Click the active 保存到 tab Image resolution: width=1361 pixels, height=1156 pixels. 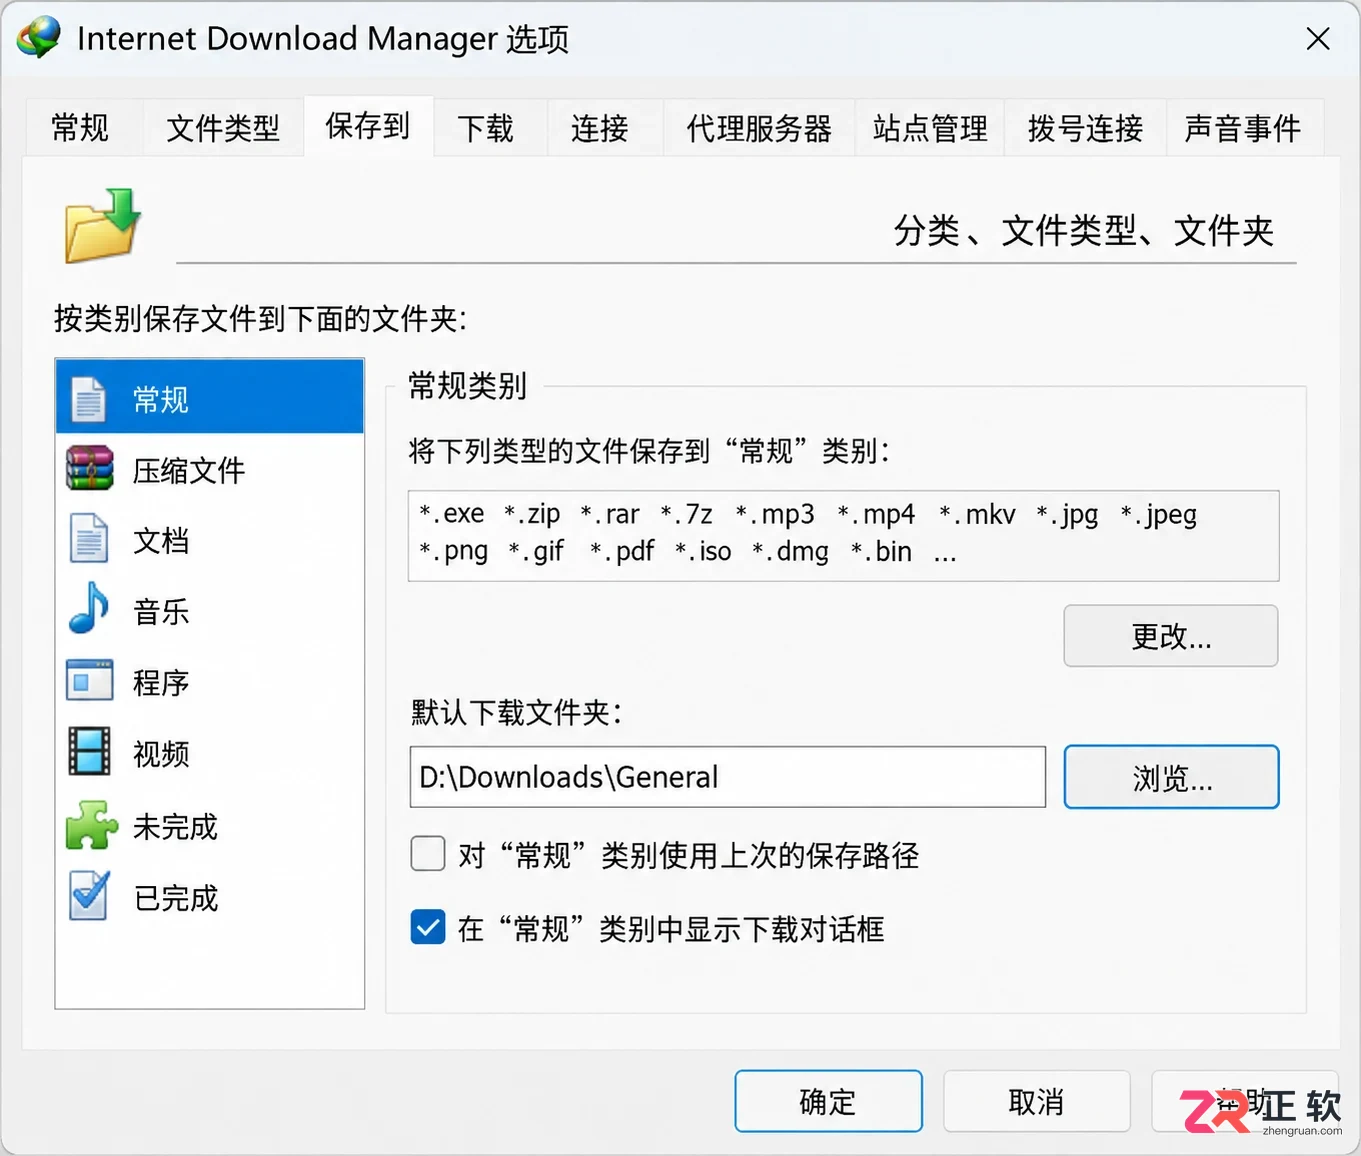368,126
